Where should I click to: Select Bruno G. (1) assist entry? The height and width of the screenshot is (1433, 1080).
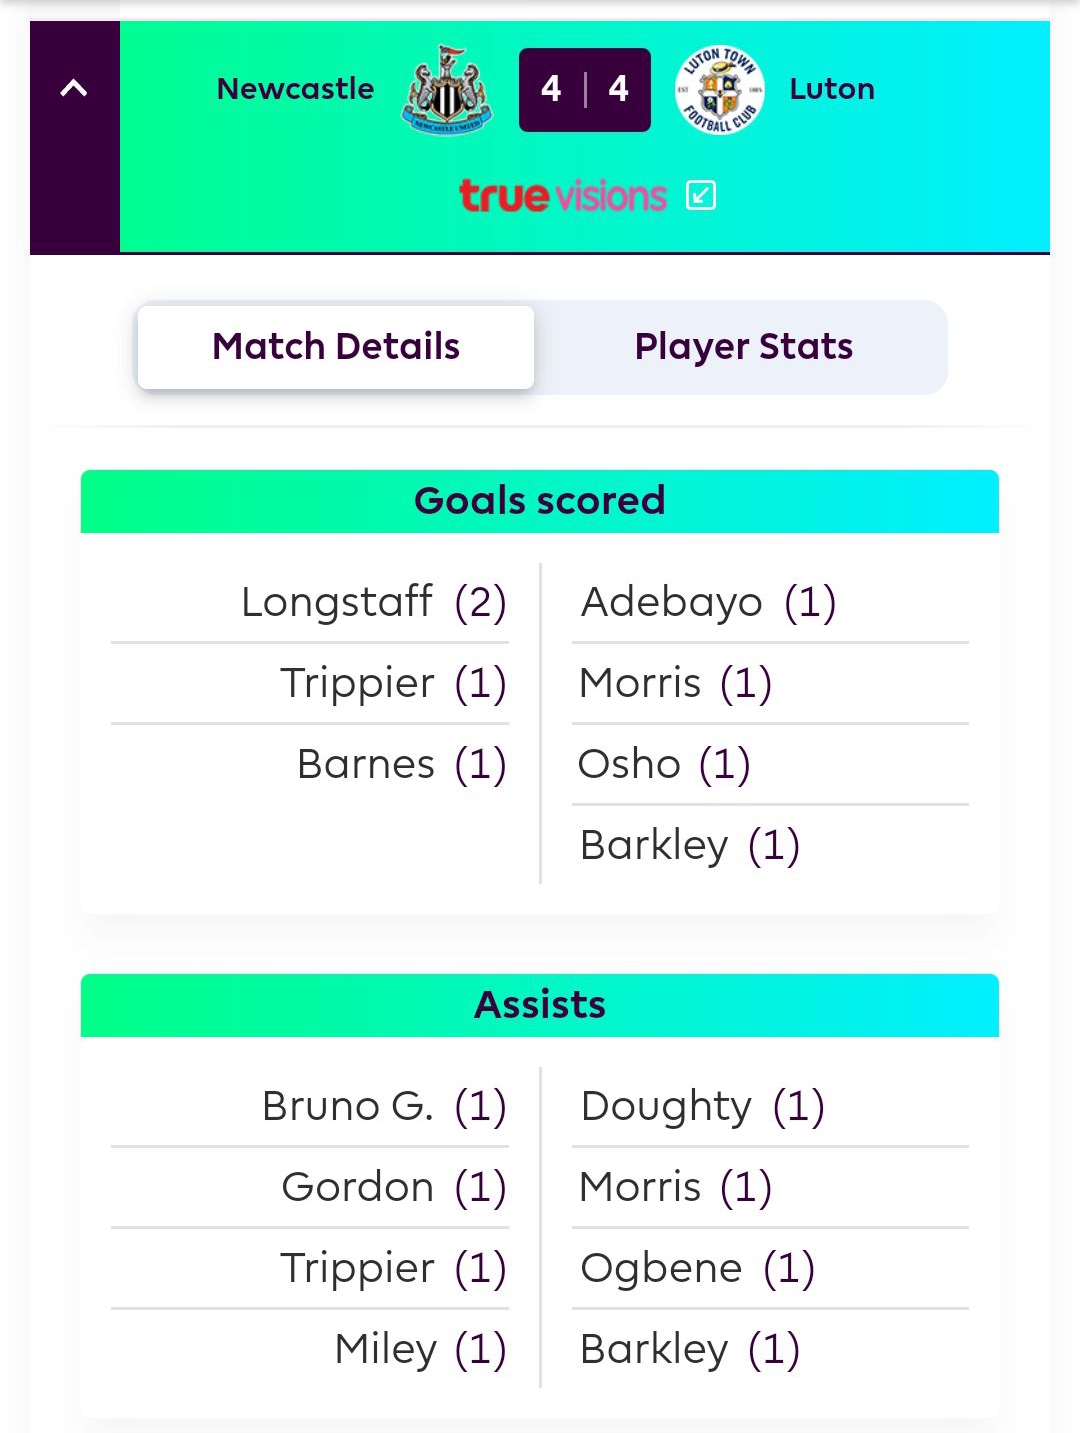click(384, 1106)
